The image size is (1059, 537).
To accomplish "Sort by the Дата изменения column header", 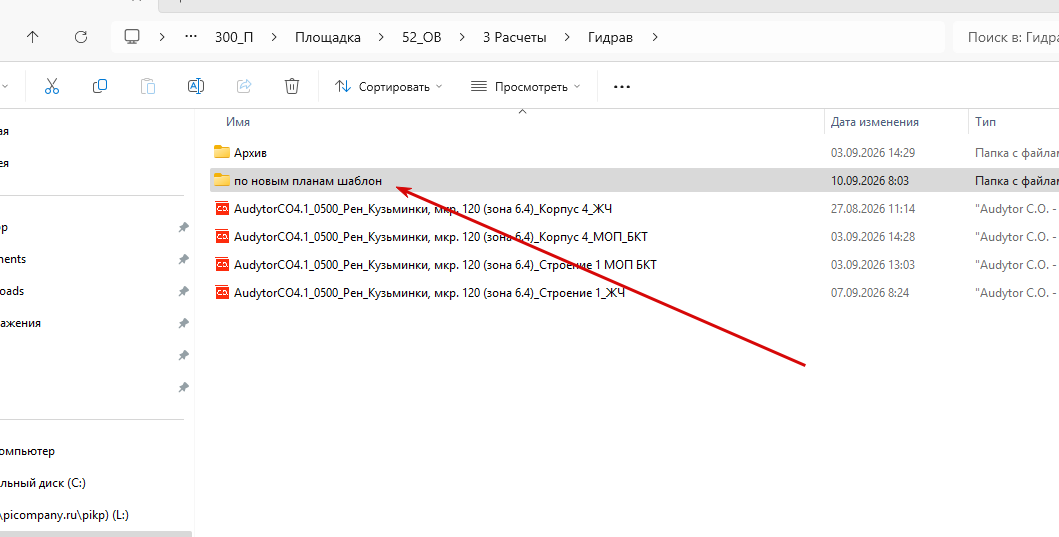I will click(875, 122).
